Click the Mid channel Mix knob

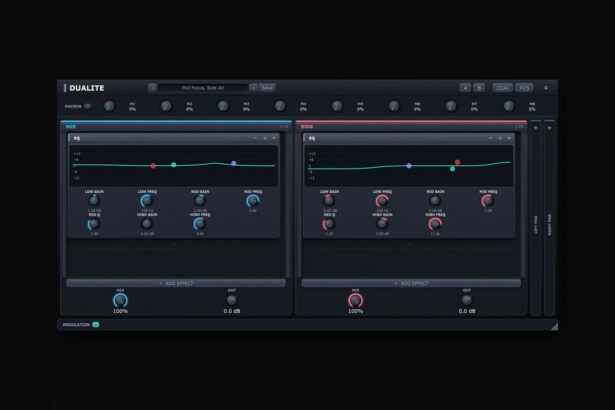[120, 301]
